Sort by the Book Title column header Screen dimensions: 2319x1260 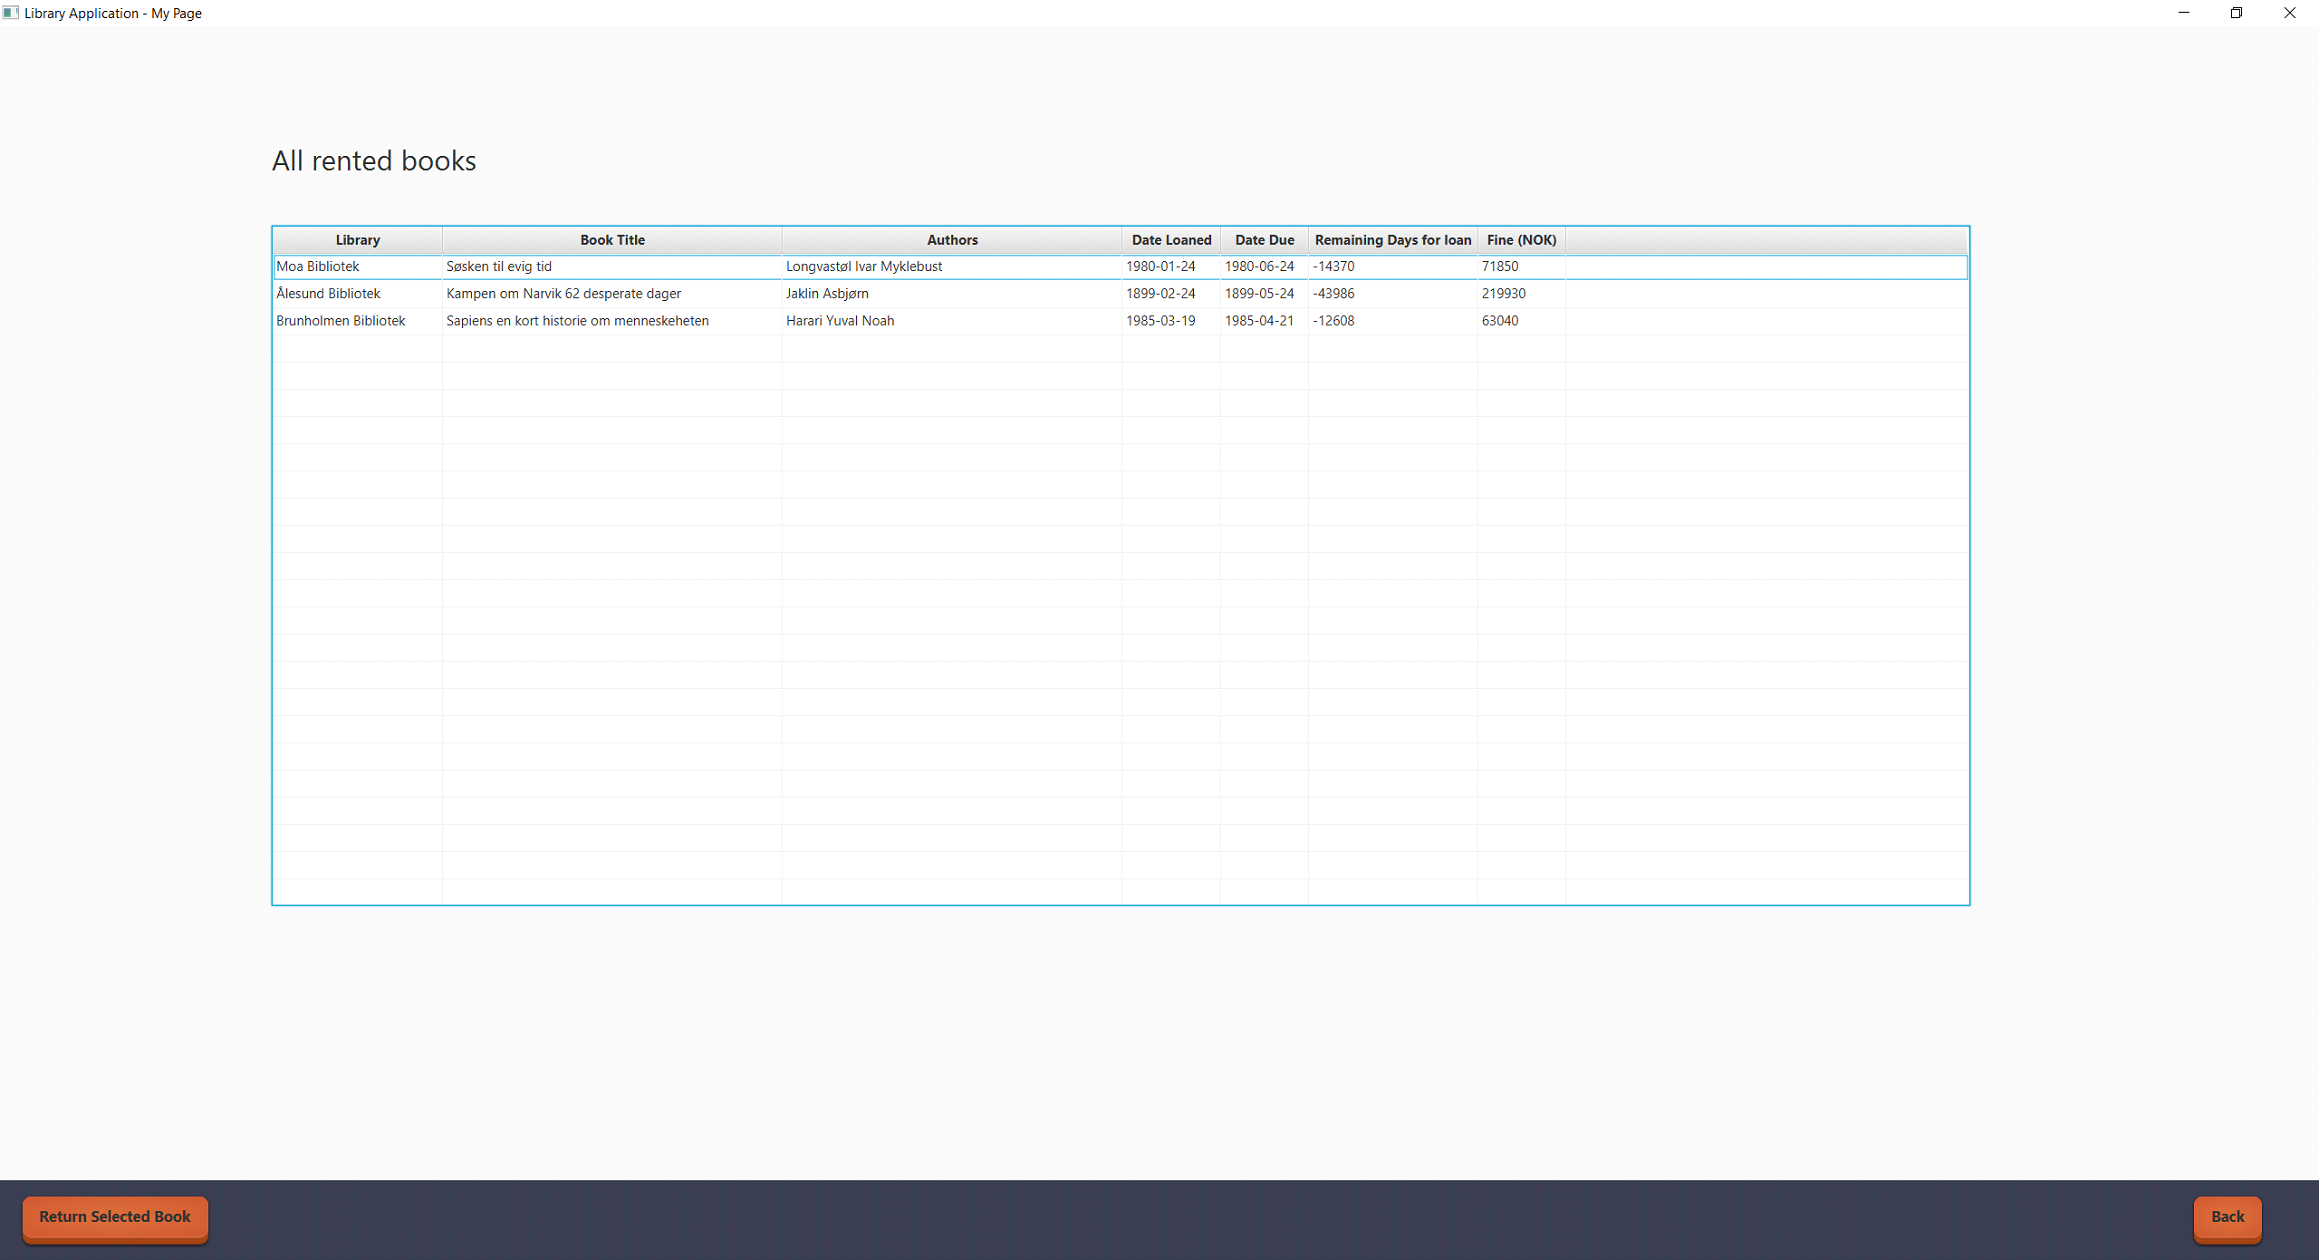click(612, 240)
